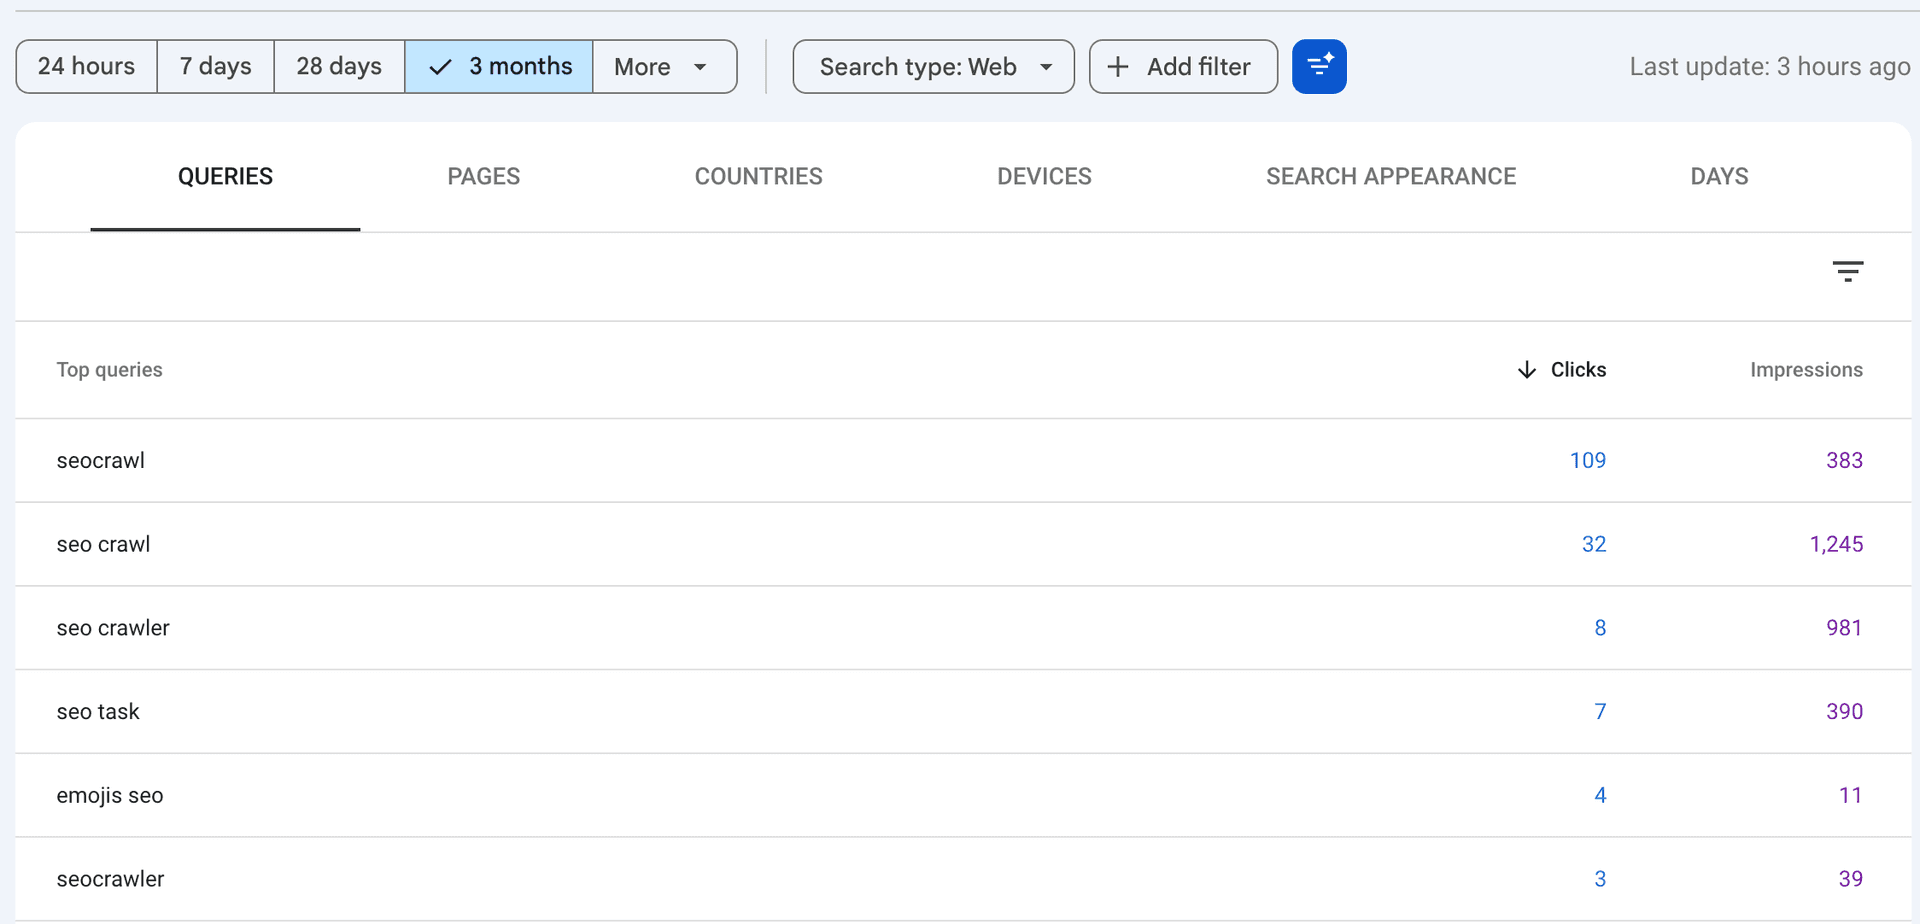Select the 24 hours date range
This screenshot has width=1920, height=924.
tap(87, 67)
